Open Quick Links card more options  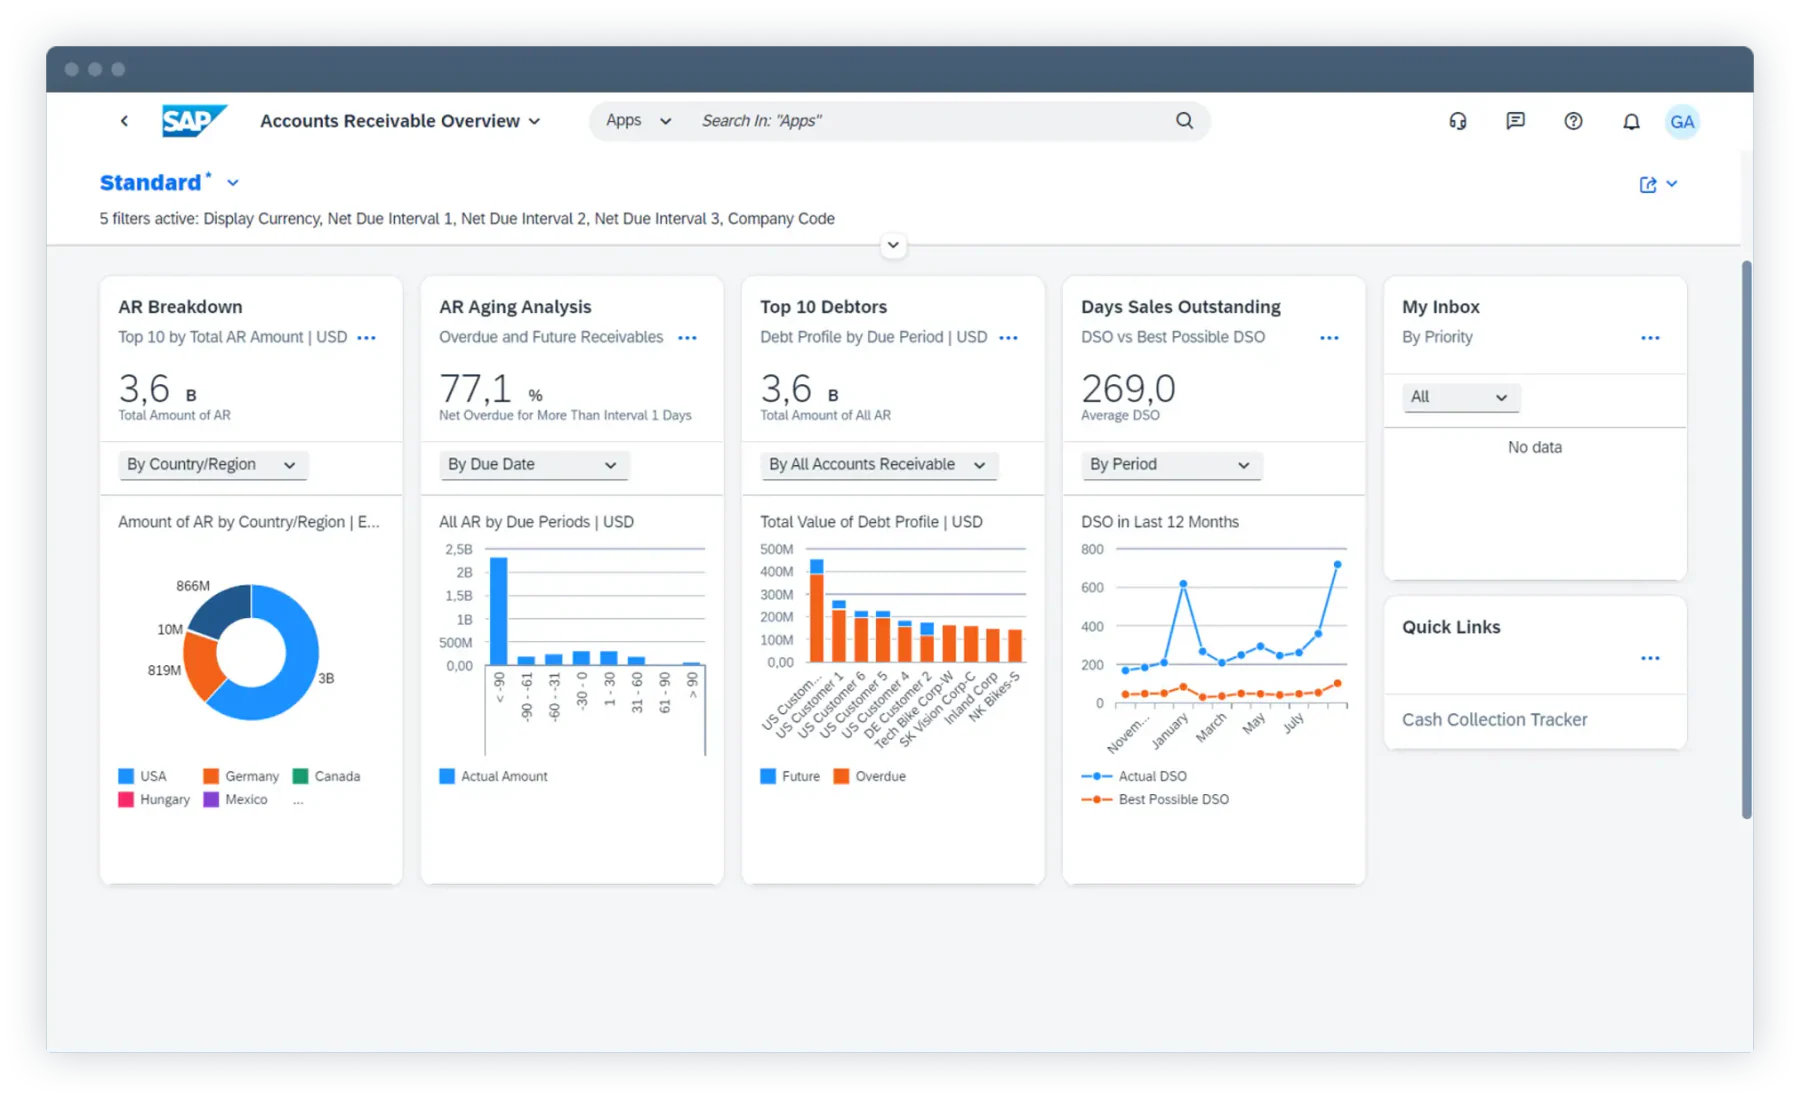click(x=1651, y=658)
